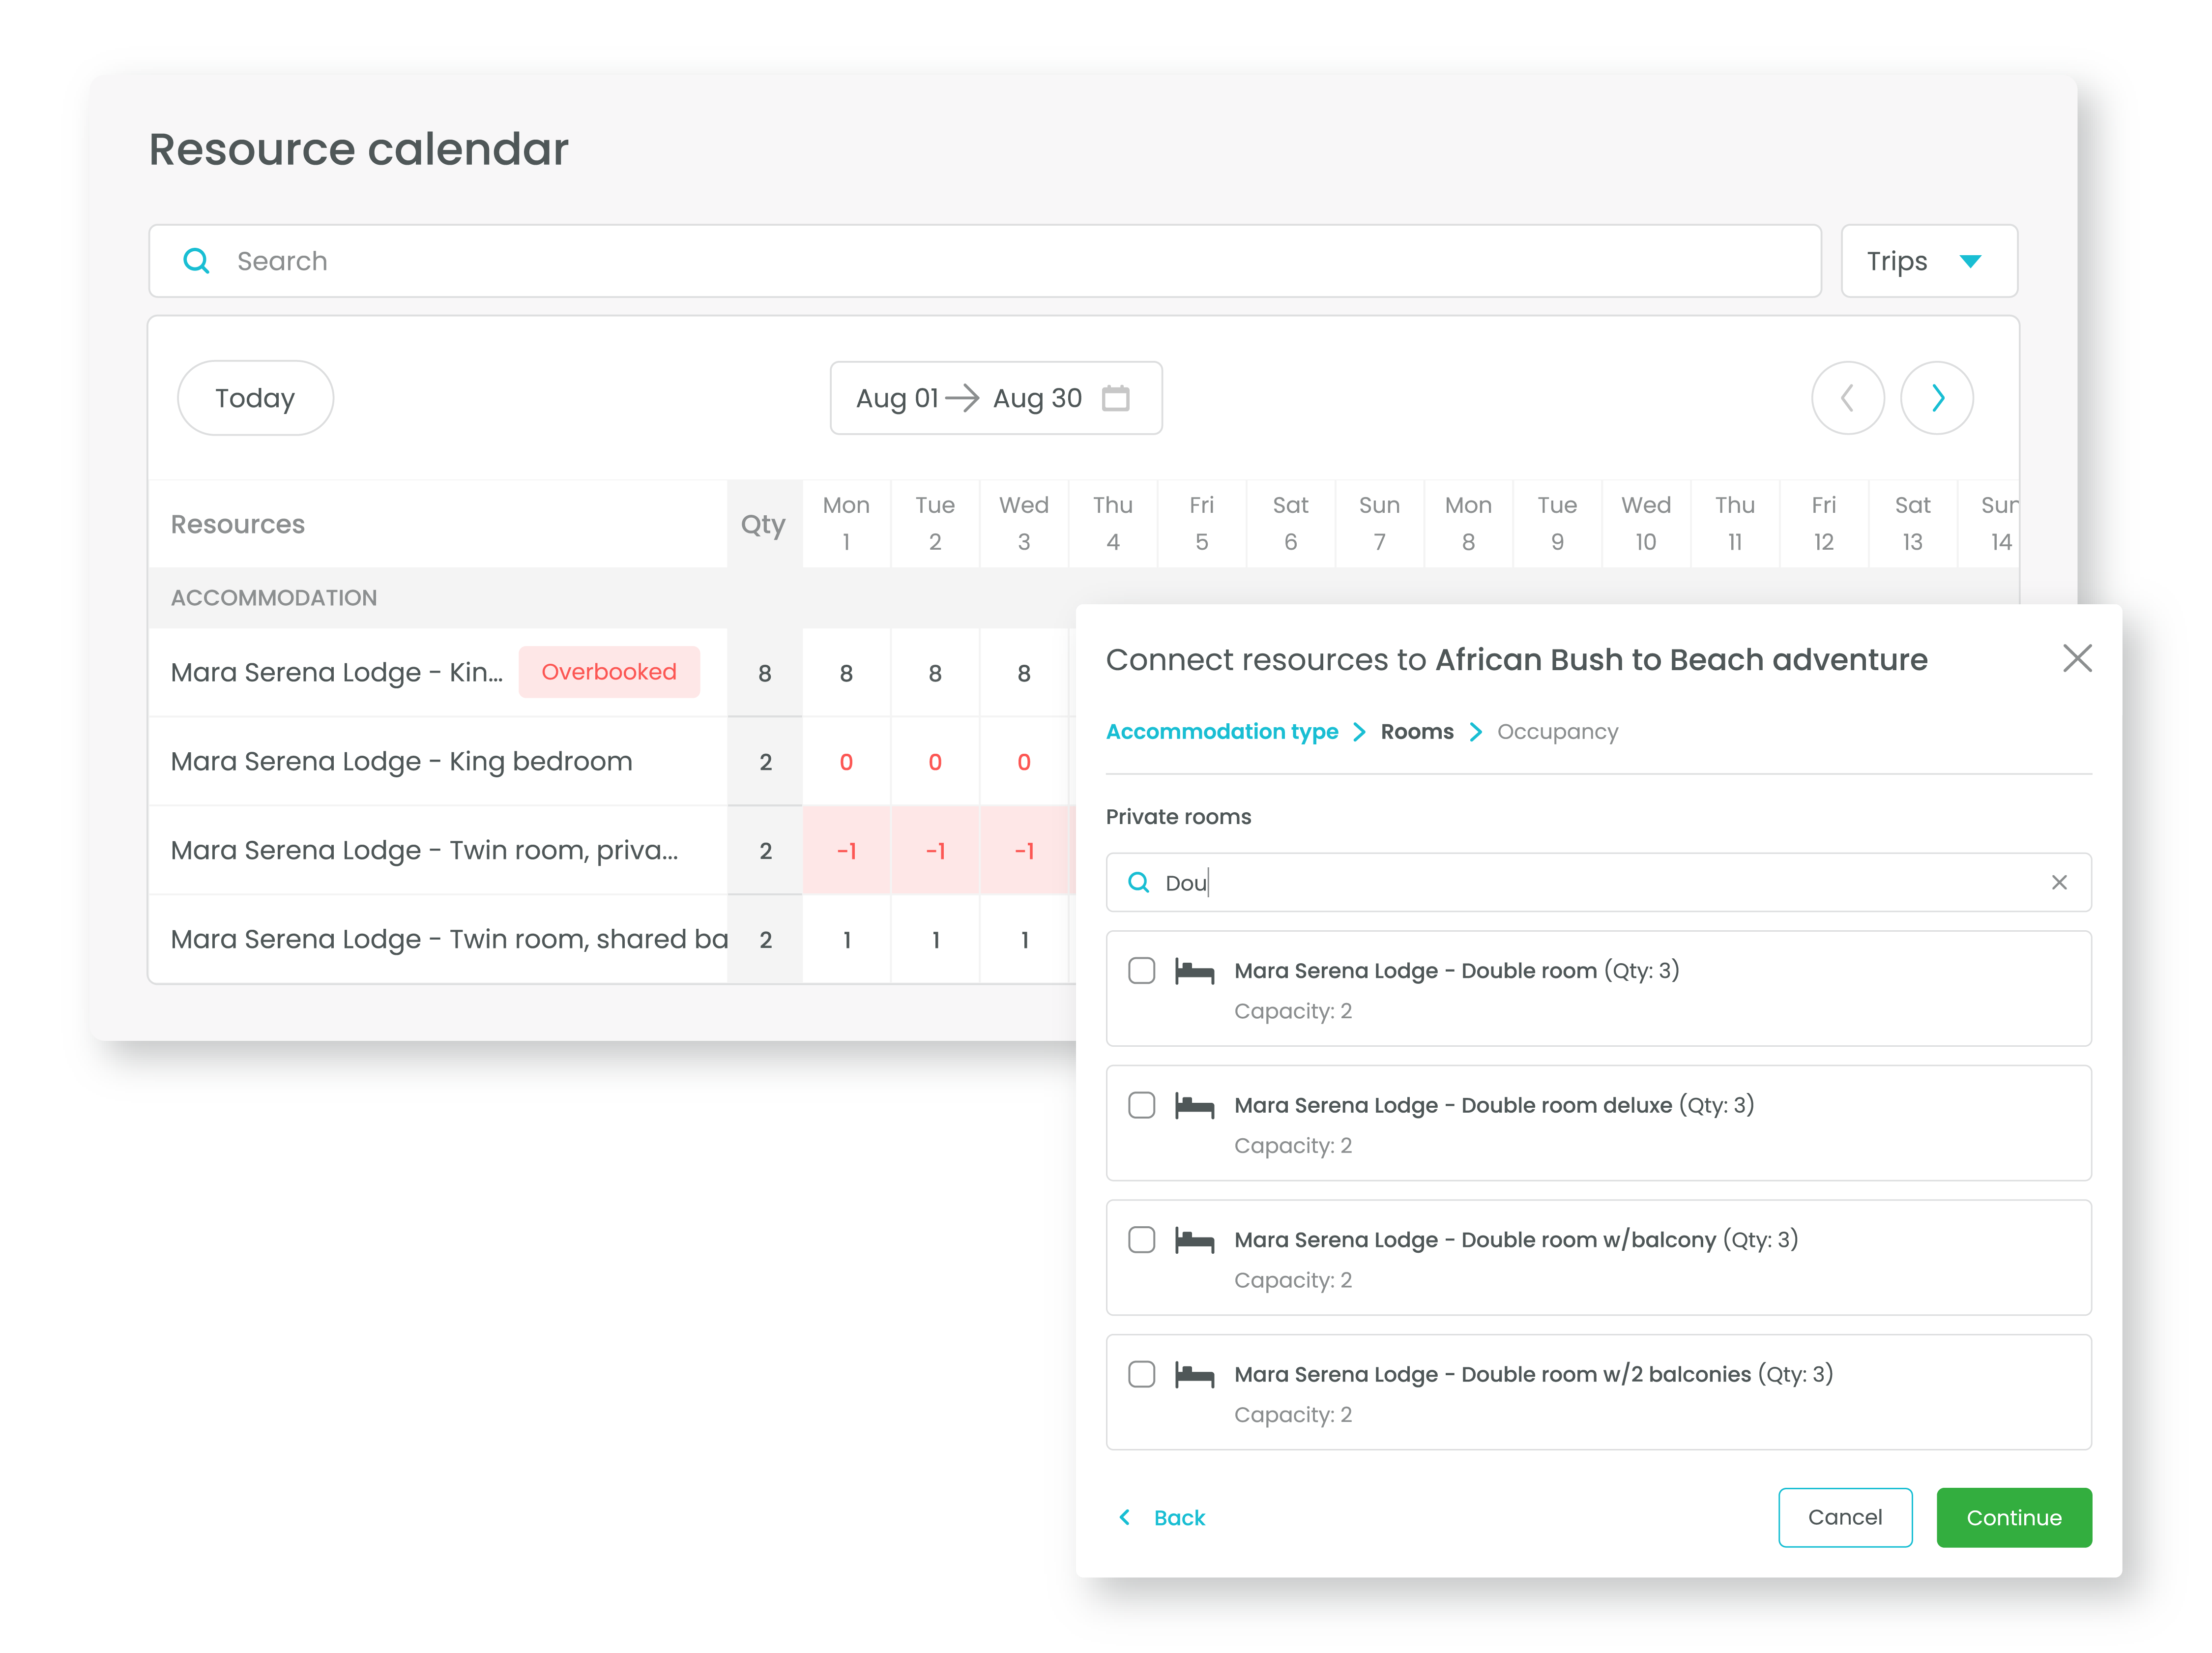Click the green Continue button
The width and height of the screenshot is (2212, 1653).
(2014, 1518)
